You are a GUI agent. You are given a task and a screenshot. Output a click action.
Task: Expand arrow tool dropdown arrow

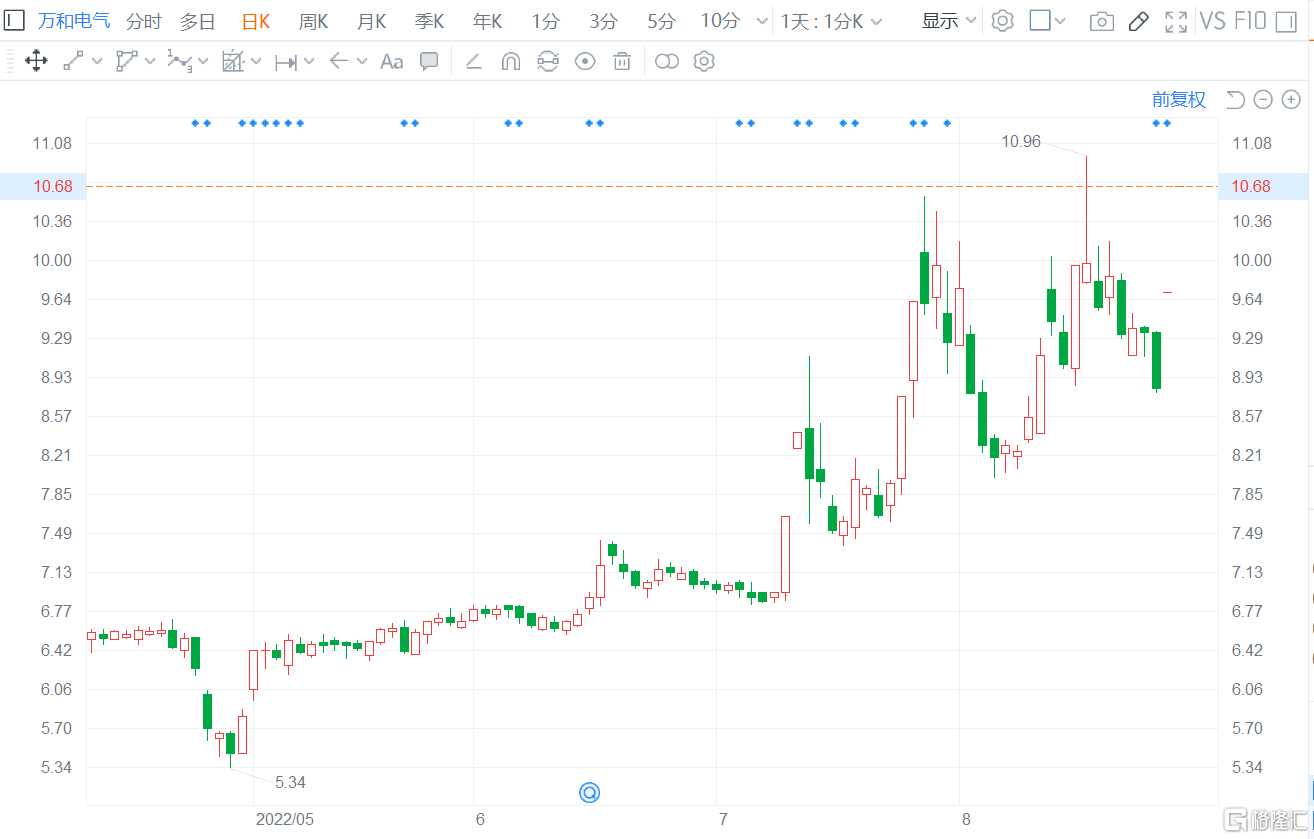tap(362, 62)
